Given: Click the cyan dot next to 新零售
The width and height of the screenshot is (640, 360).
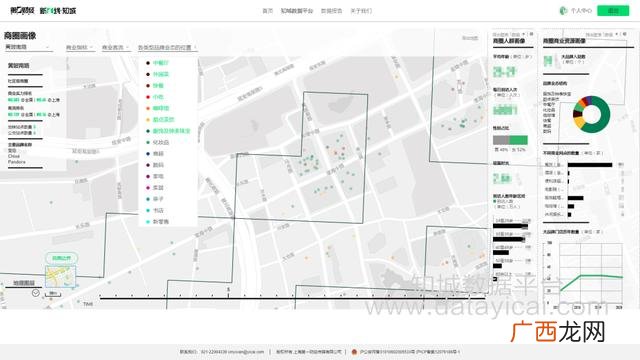Looking at the screenshot, I should tap(148, 222).
